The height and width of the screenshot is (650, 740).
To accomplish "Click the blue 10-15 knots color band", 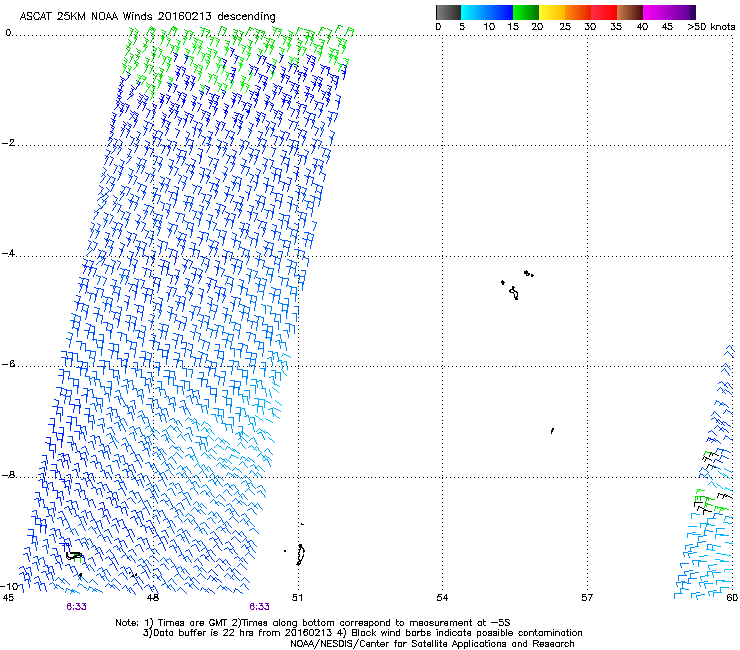I will point(500,12).
